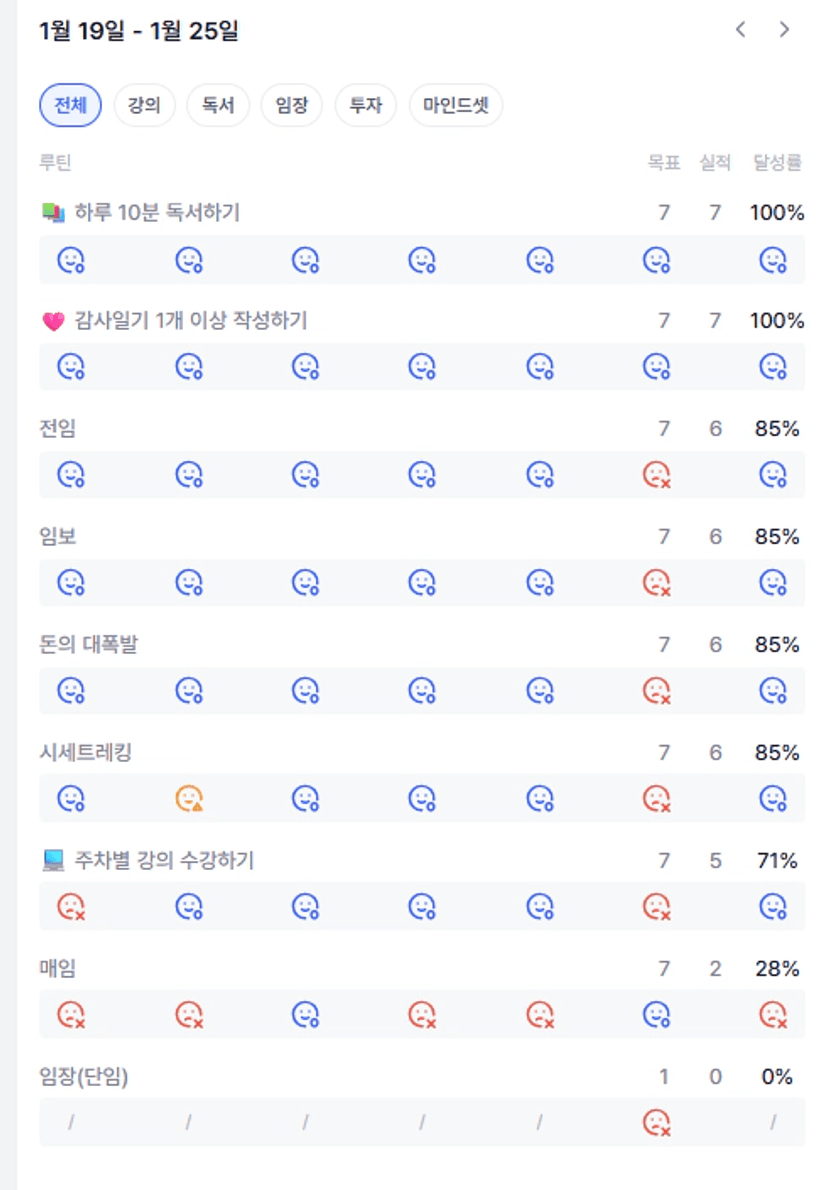This screenshot has width=827, height=1190.
Task: Click the 1월 19일 - 1월 25일 date range
Action: (138, 31)
